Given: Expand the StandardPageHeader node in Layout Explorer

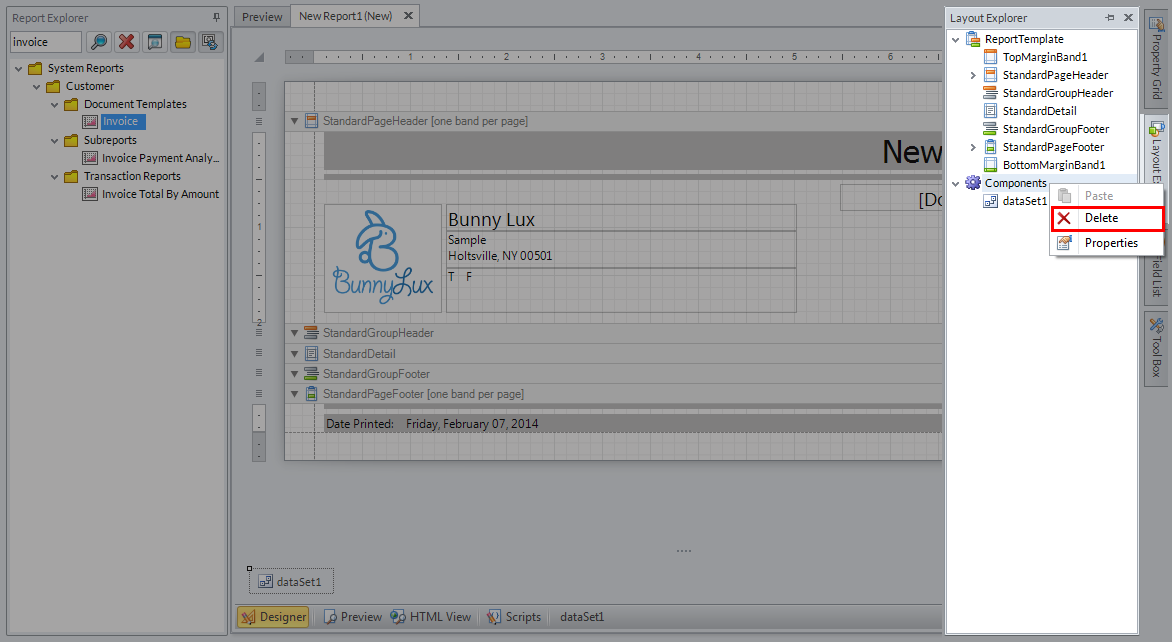Looking at the screenshot, I should (x=974, y=75).
